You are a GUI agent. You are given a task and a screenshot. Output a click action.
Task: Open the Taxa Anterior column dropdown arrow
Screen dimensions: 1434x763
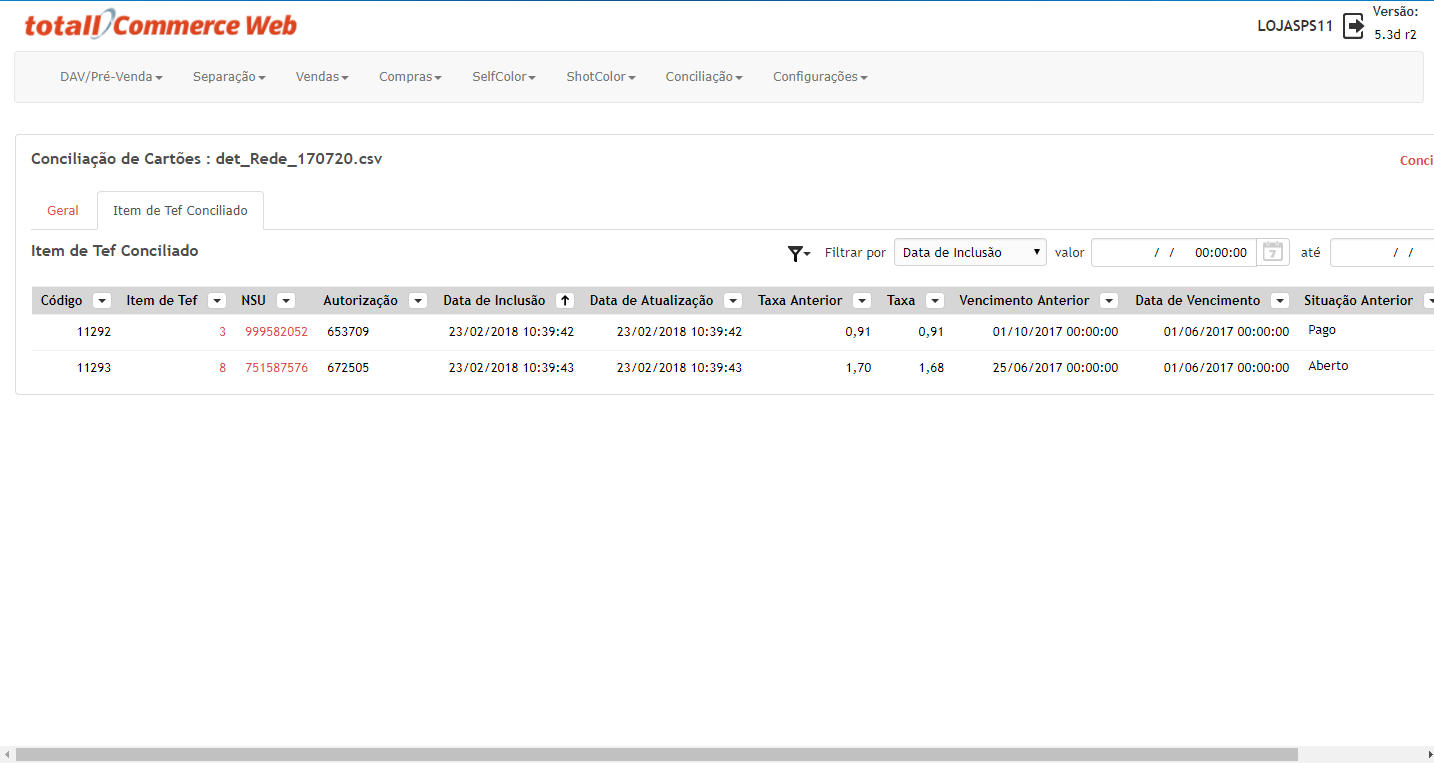click(x=861, y=300)
